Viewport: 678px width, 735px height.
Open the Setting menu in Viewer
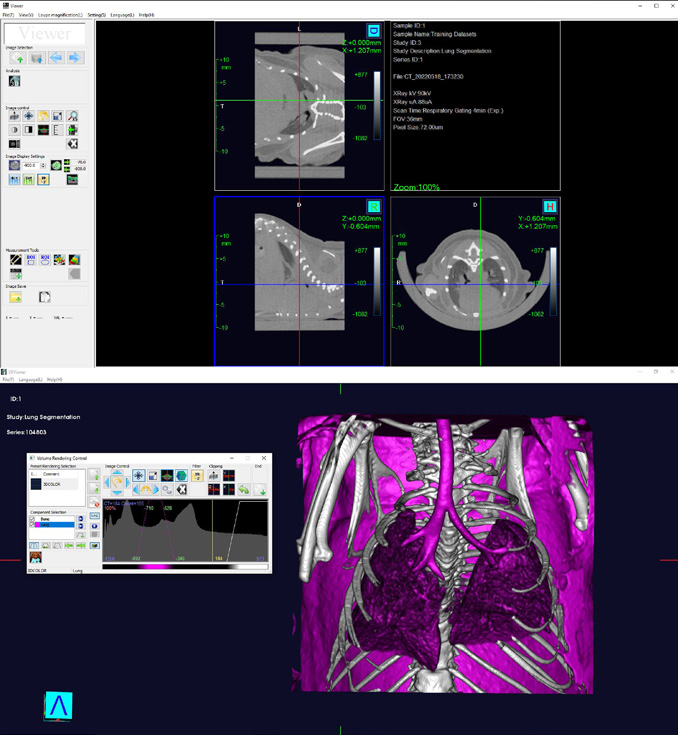[96, 16]
